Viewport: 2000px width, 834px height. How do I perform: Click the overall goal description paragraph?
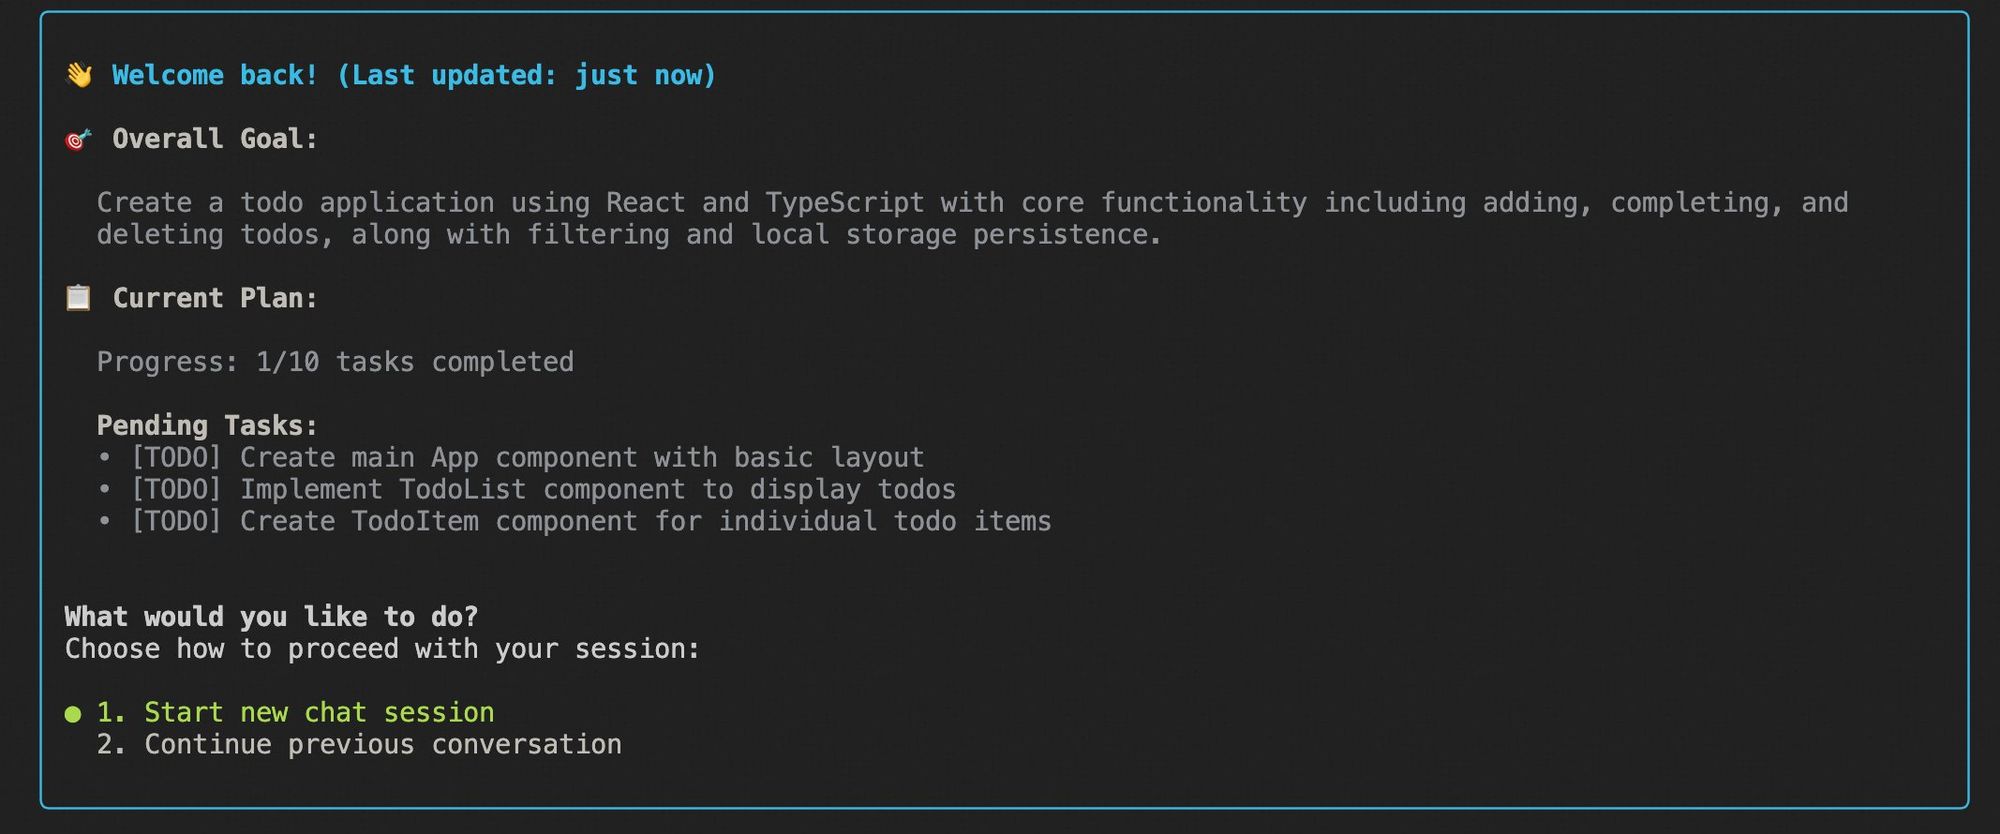(x=972, y=218)
